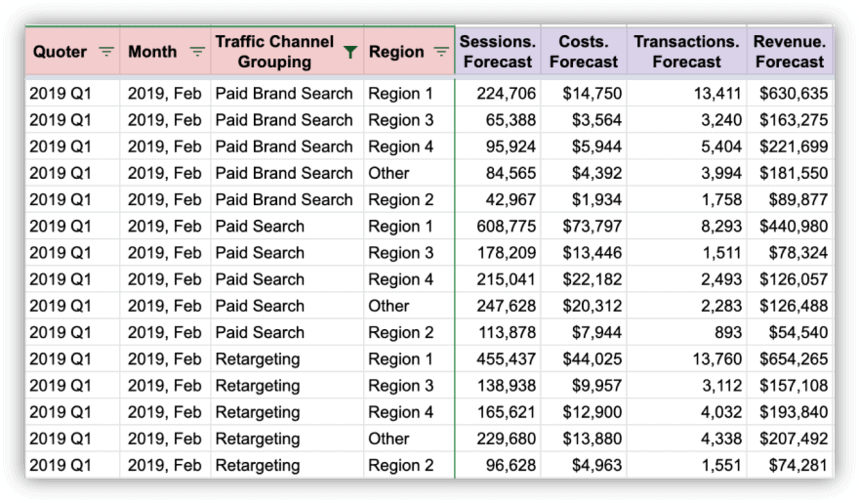Click the Traffic Channel Grouping header text

(x=274, y=52)
